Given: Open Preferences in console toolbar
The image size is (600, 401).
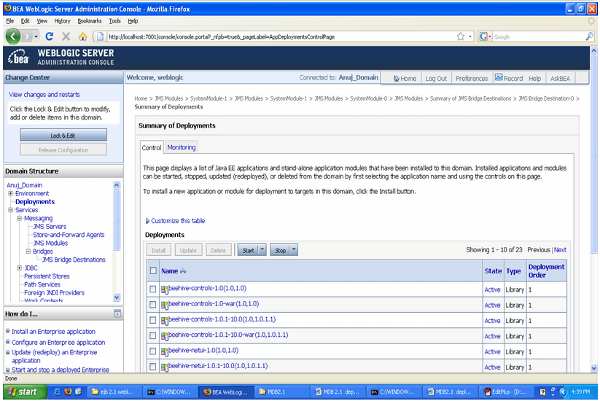Looking at the screenshot, I should click(x=471, y=78).
